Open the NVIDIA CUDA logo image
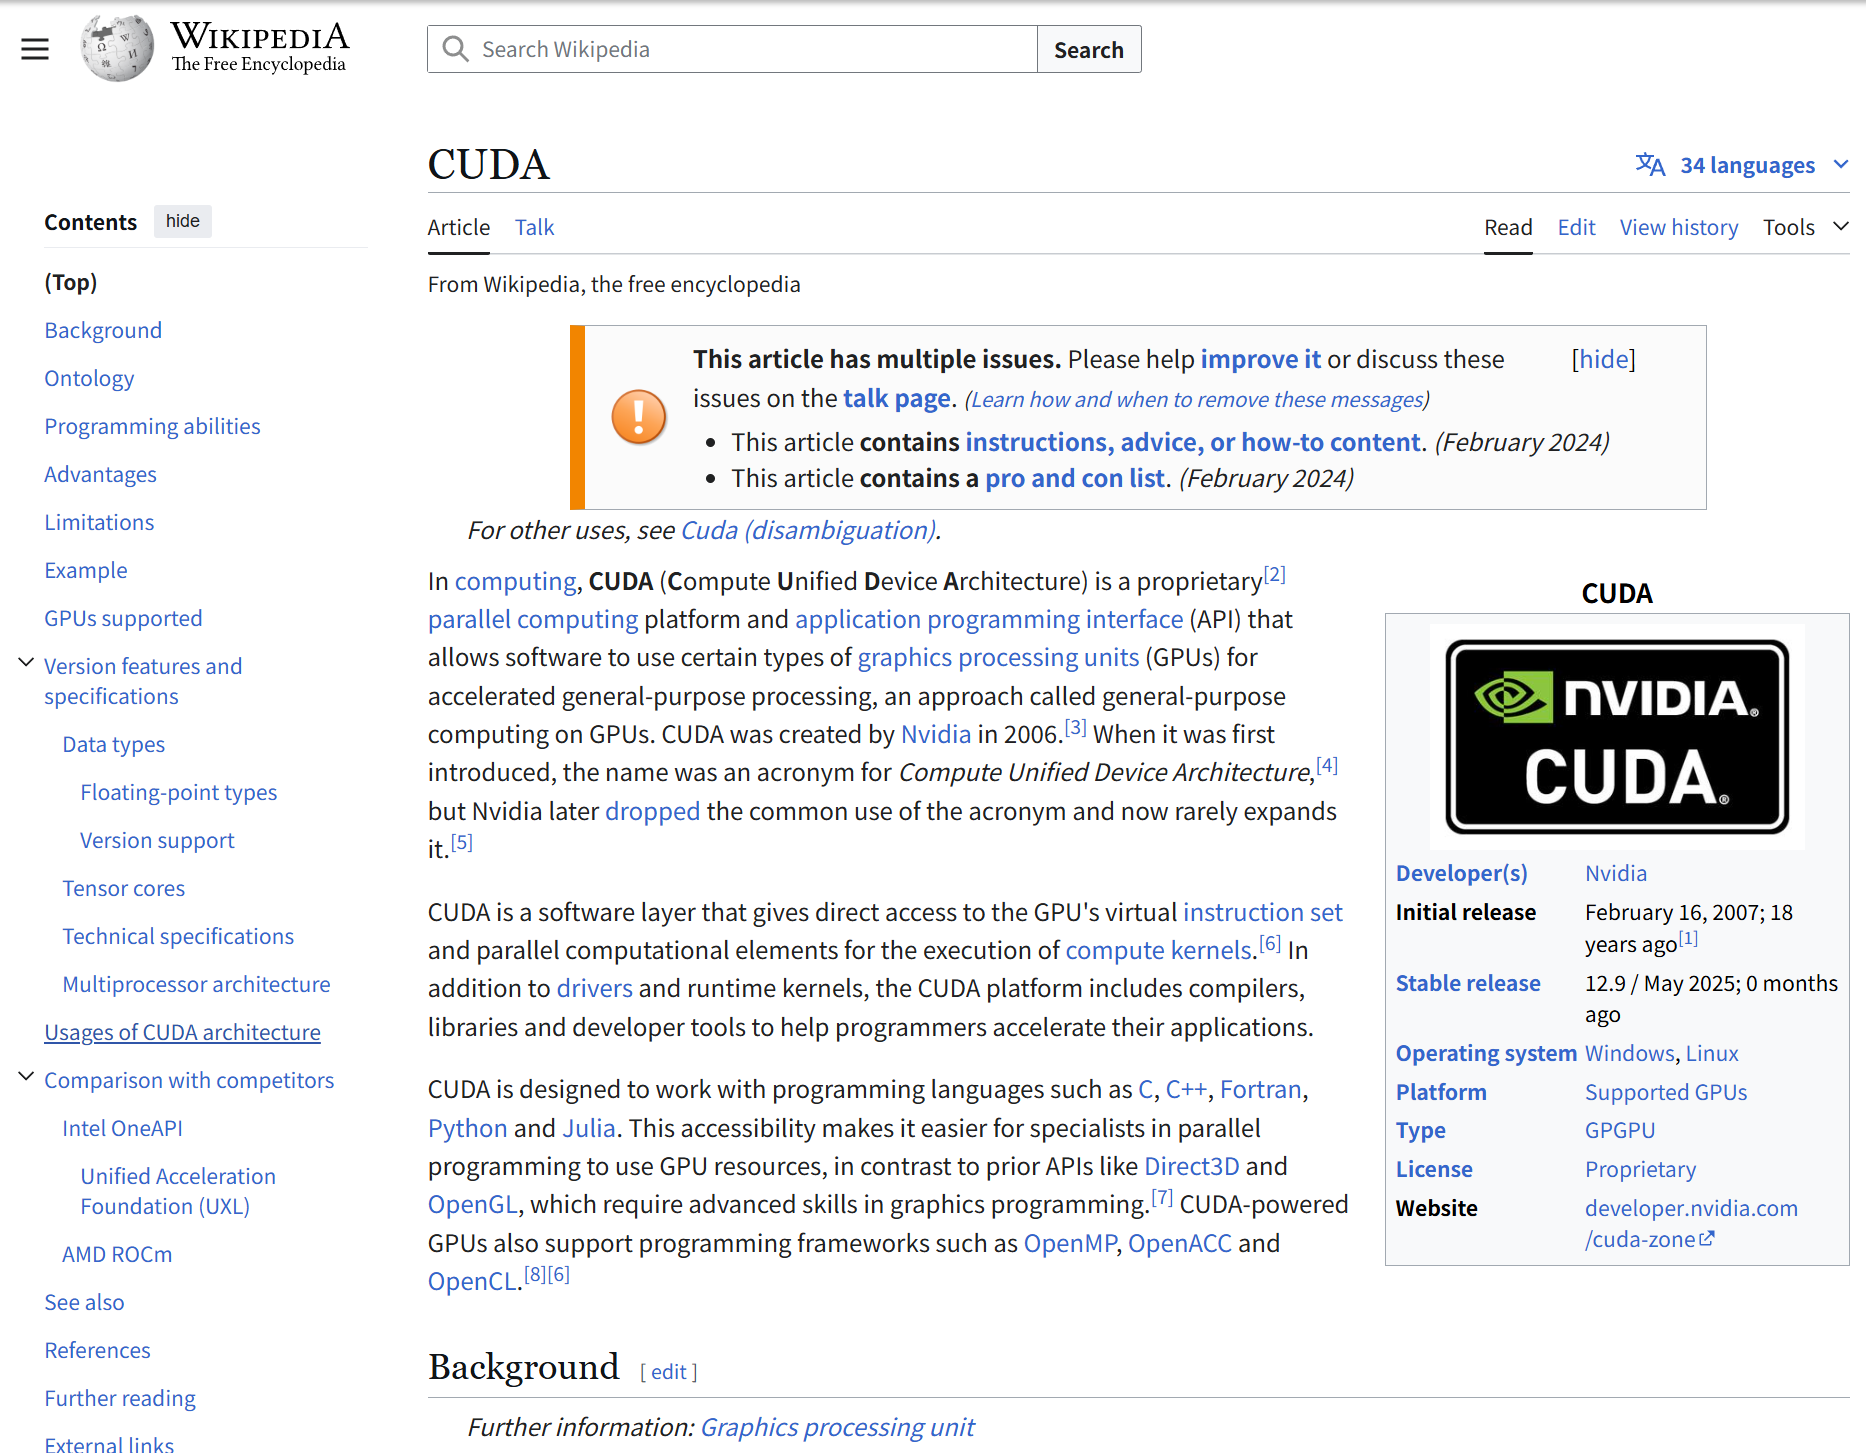 click(x=1617, y=737)
